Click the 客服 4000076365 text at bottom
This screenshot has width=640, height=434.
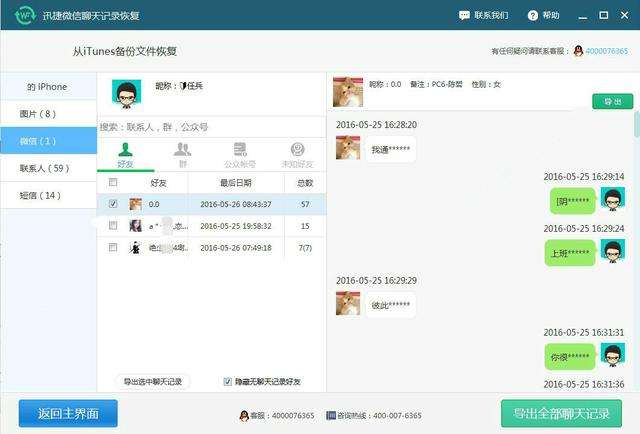(x=282, y=416)
